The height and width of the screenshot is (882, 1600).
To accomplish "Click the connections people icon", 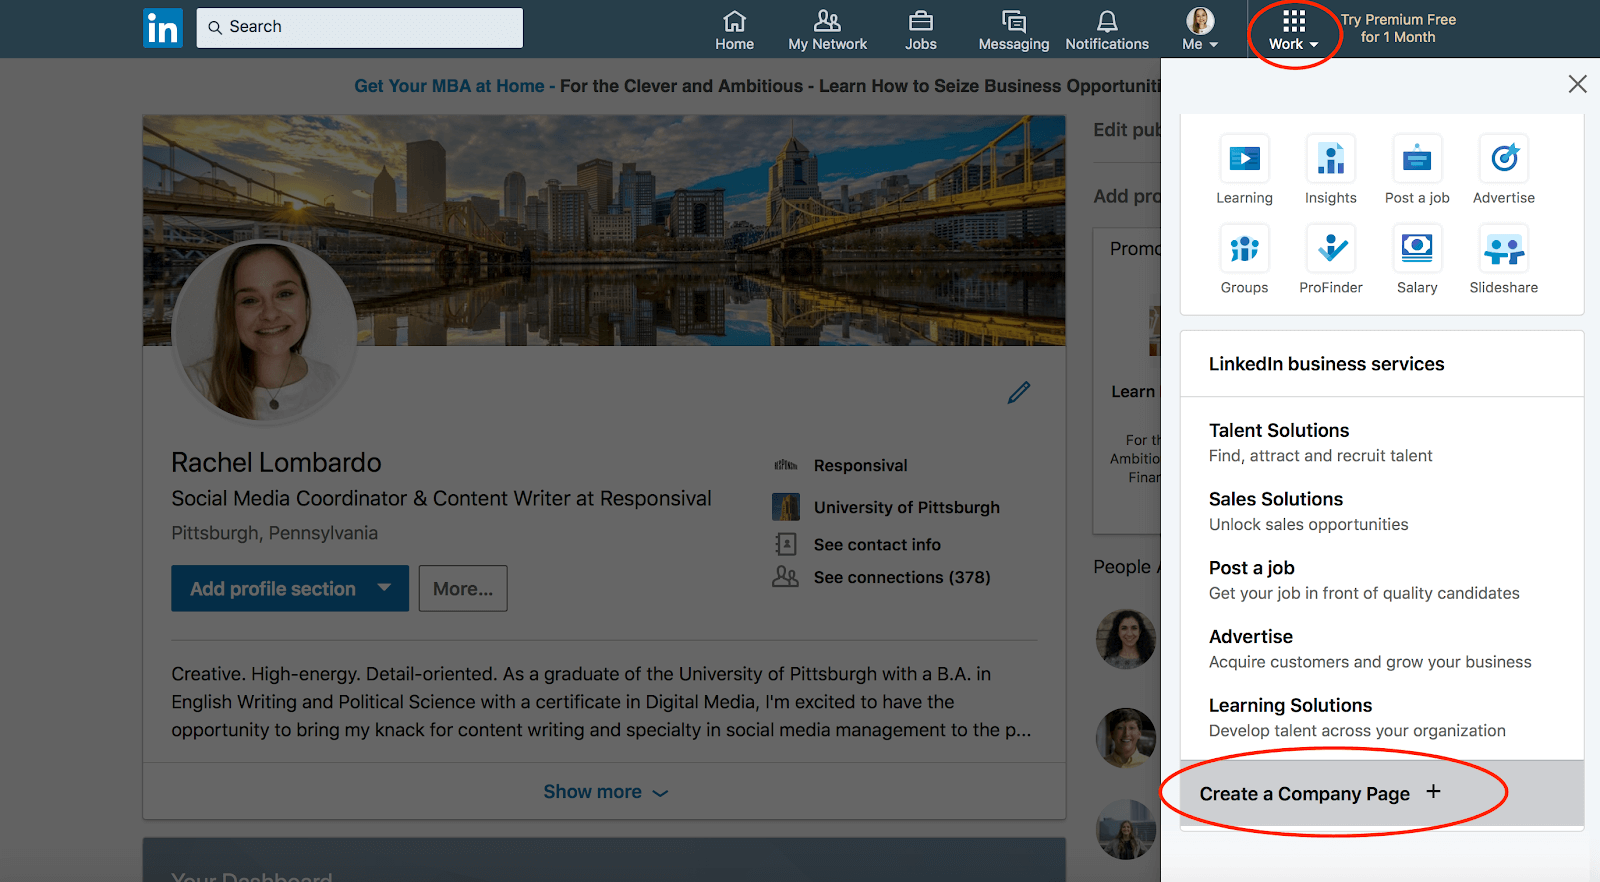I will 786,577.
